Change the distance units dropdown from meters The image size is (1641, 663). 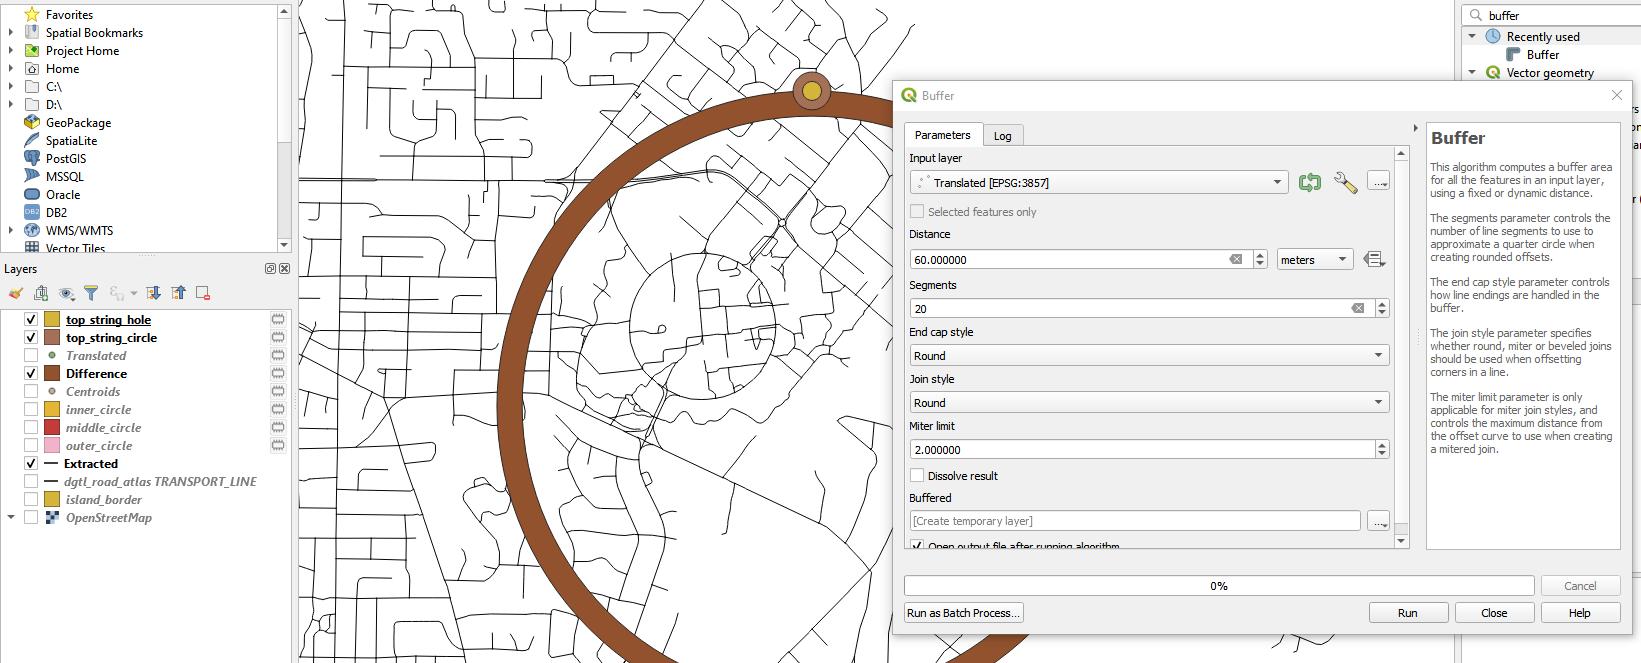pyautogui.click(x=1315, y=259)
